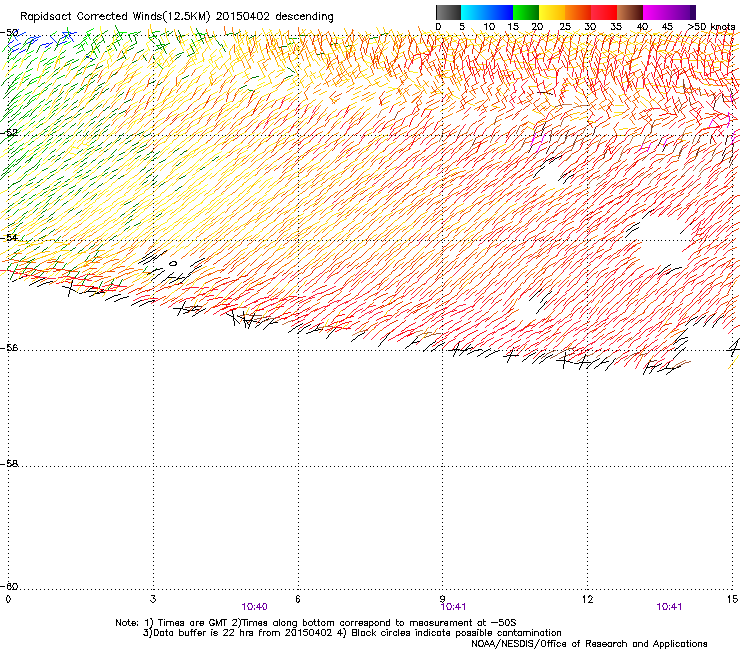Viewport: 740px width, 650px height.
Task: Click the black contamination circle near -54 latitude
Action: 173,263
